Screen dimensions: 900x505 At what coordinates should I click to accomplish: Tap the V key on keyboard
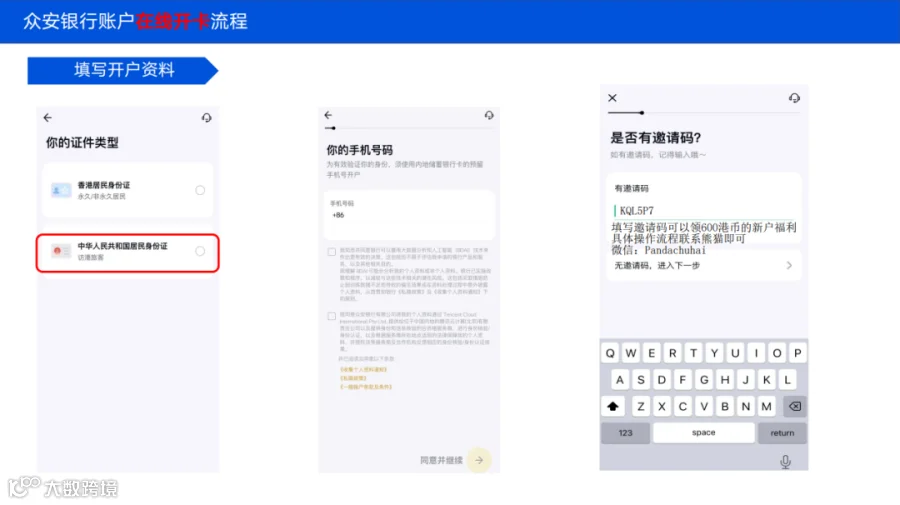tap(704, 406)
